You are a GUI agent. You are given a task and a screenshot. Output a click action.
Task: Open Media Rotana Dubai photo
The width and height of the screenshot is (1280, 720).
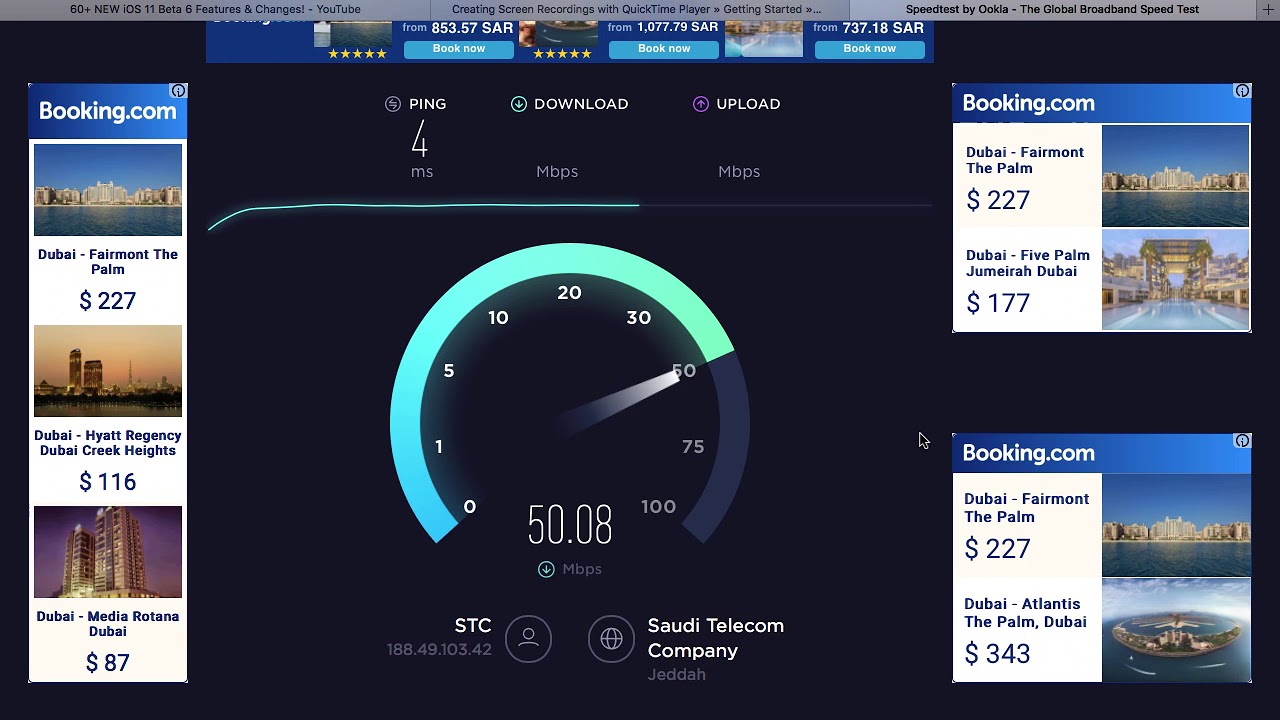(x=108, y=552)
